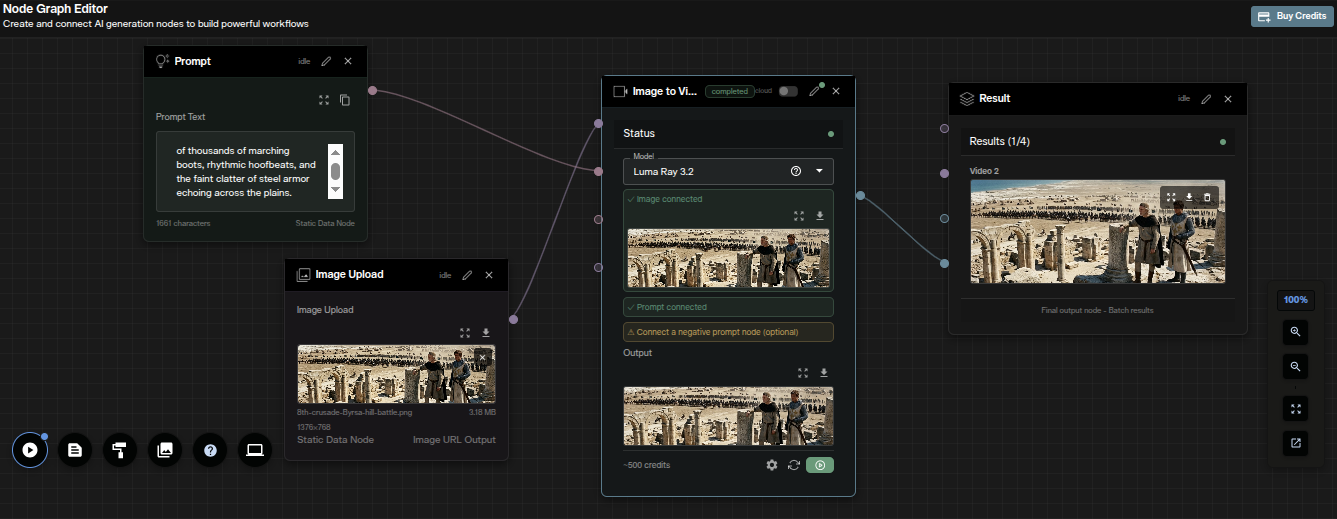Zoom out on the canvas
The width and height of the screenshot is (1337, 519).
[x=1295, y=367]
